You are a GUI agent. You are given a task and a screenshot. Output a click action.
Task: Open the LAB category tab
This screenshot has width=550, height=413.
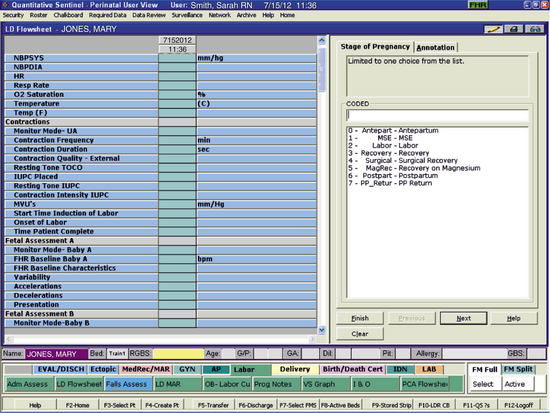click(x=429, y=369)
